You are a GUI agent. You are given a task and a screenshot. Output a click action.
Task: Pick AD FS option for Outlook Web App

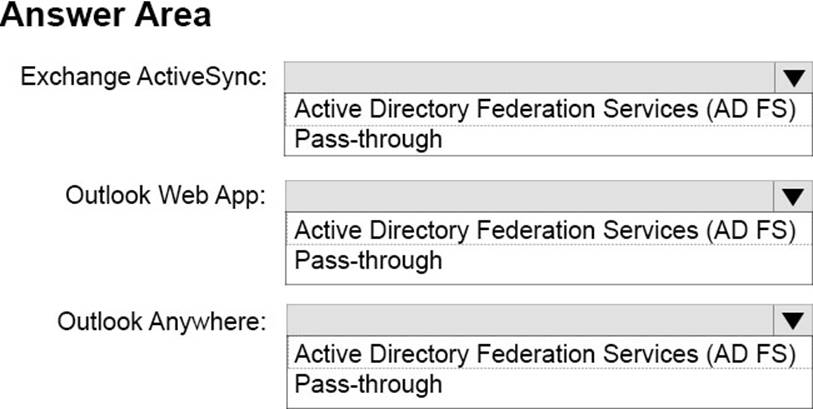pyautogui.click(x=544, y=230)
